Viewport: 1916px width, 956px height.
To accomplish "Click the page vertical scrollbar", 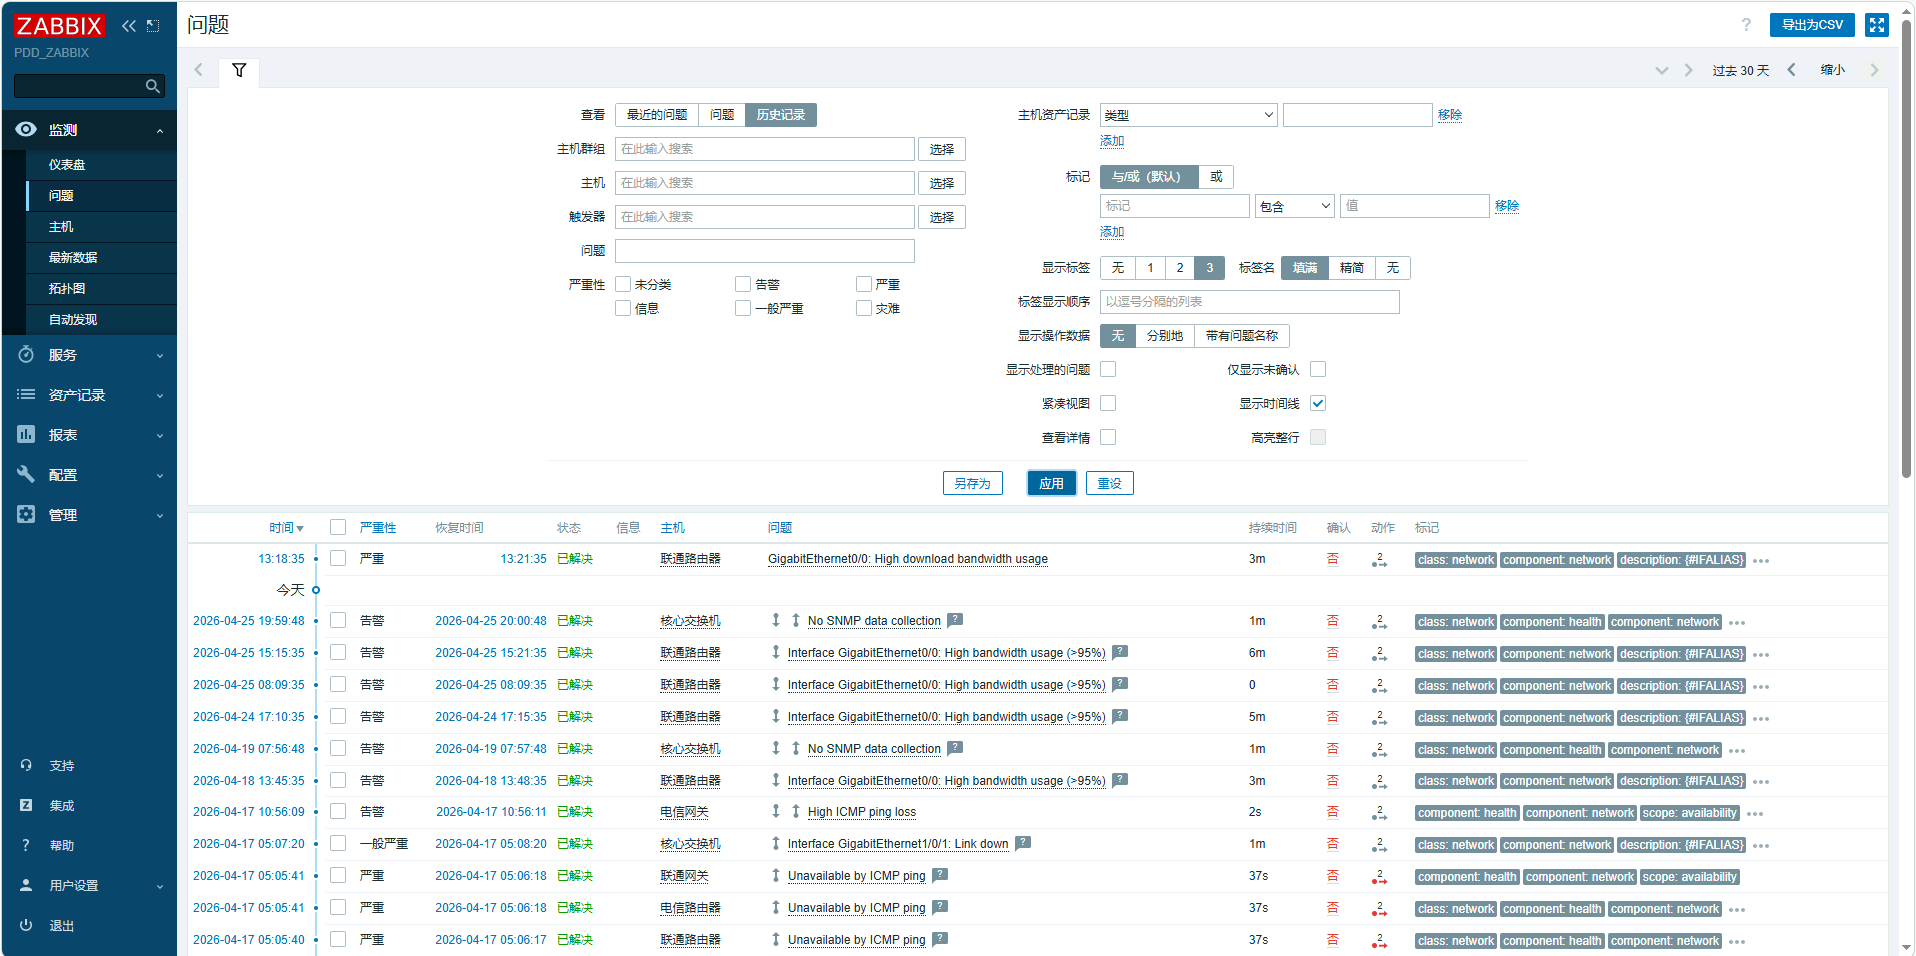I will [1906, 250].
